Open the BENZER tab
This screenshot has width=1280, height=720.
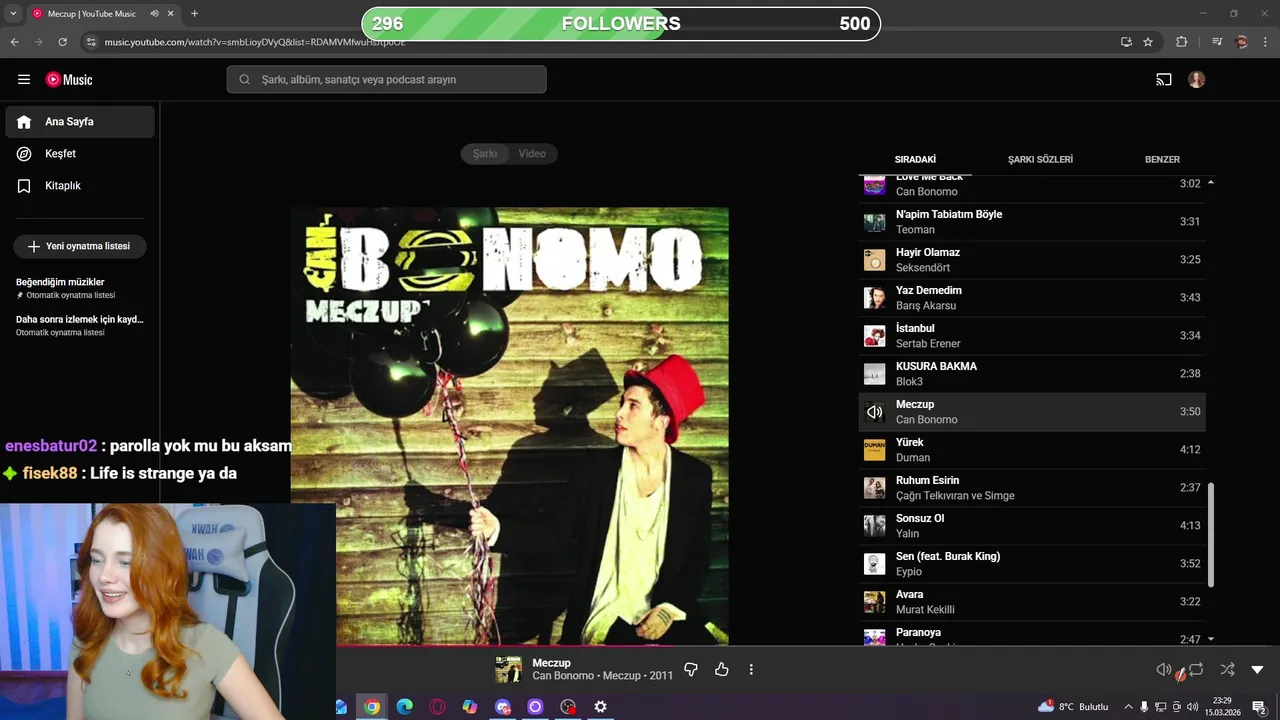1162,159
